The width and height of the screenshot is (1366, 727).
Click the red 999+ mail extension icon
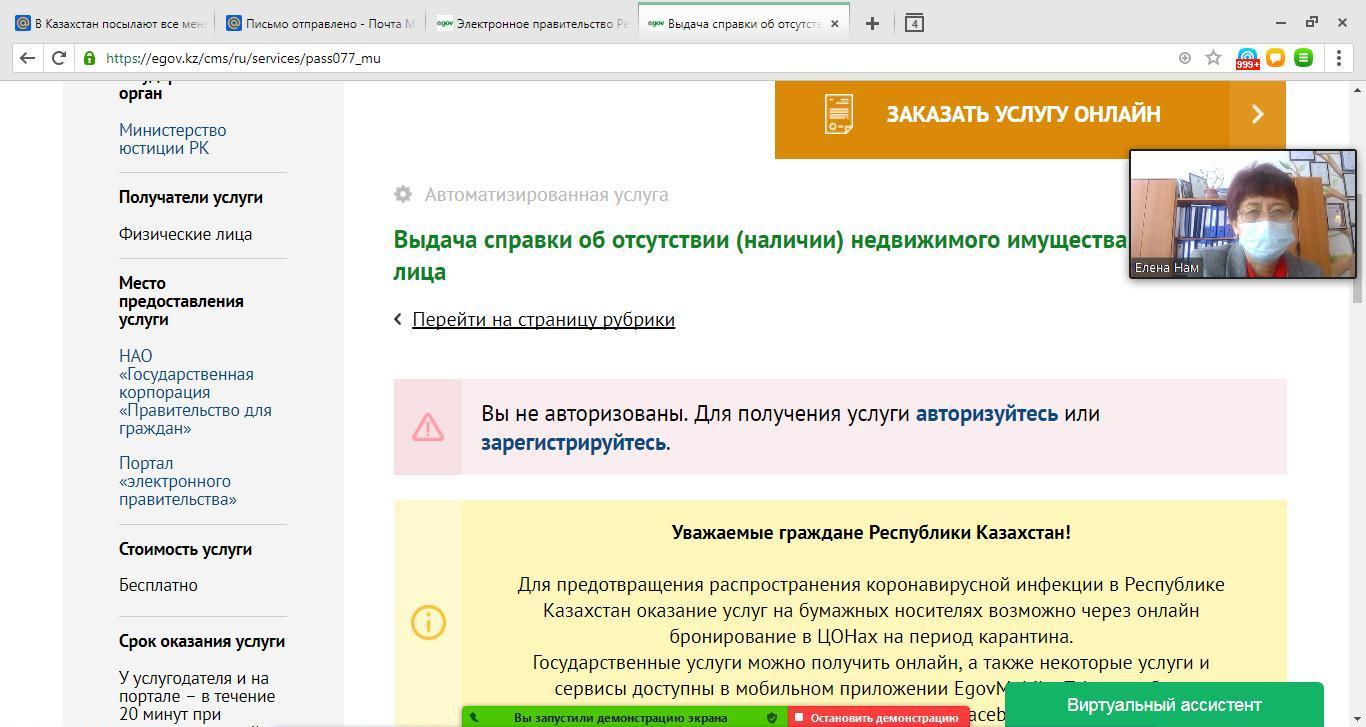coord(1247,58)
